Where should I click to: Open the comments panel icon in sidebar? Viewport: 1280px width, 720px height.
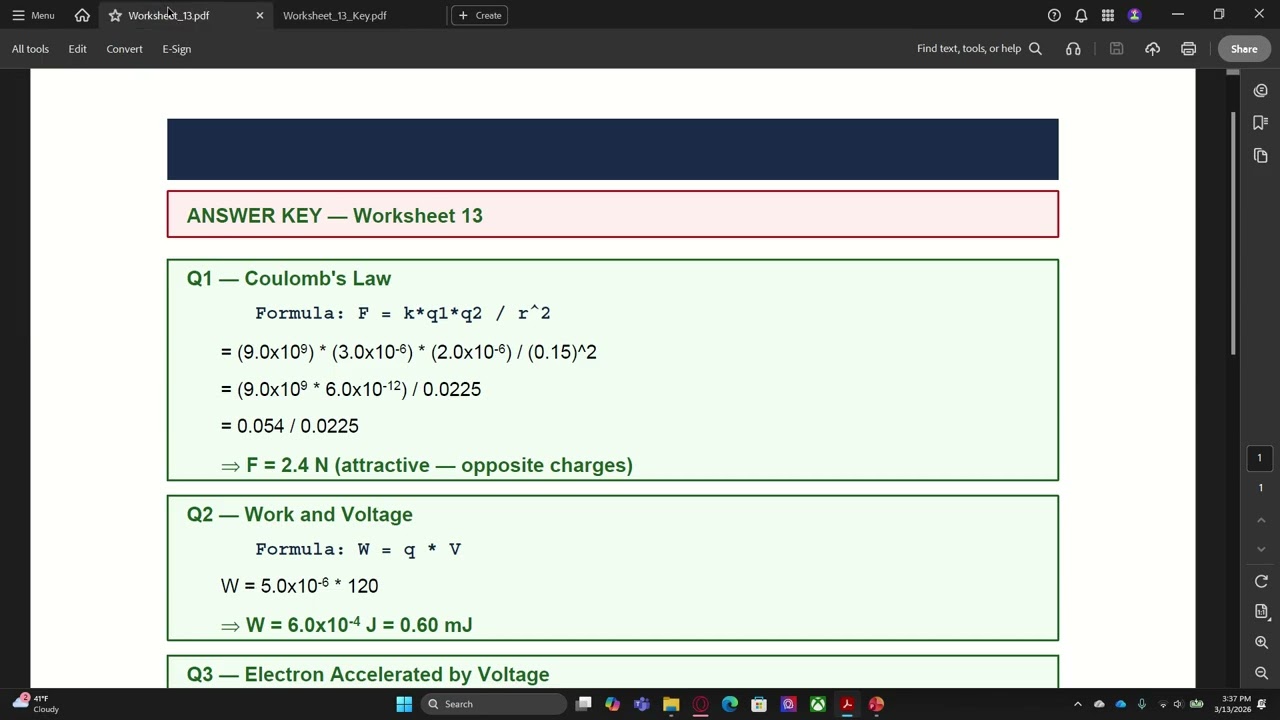click(1260, 91)
